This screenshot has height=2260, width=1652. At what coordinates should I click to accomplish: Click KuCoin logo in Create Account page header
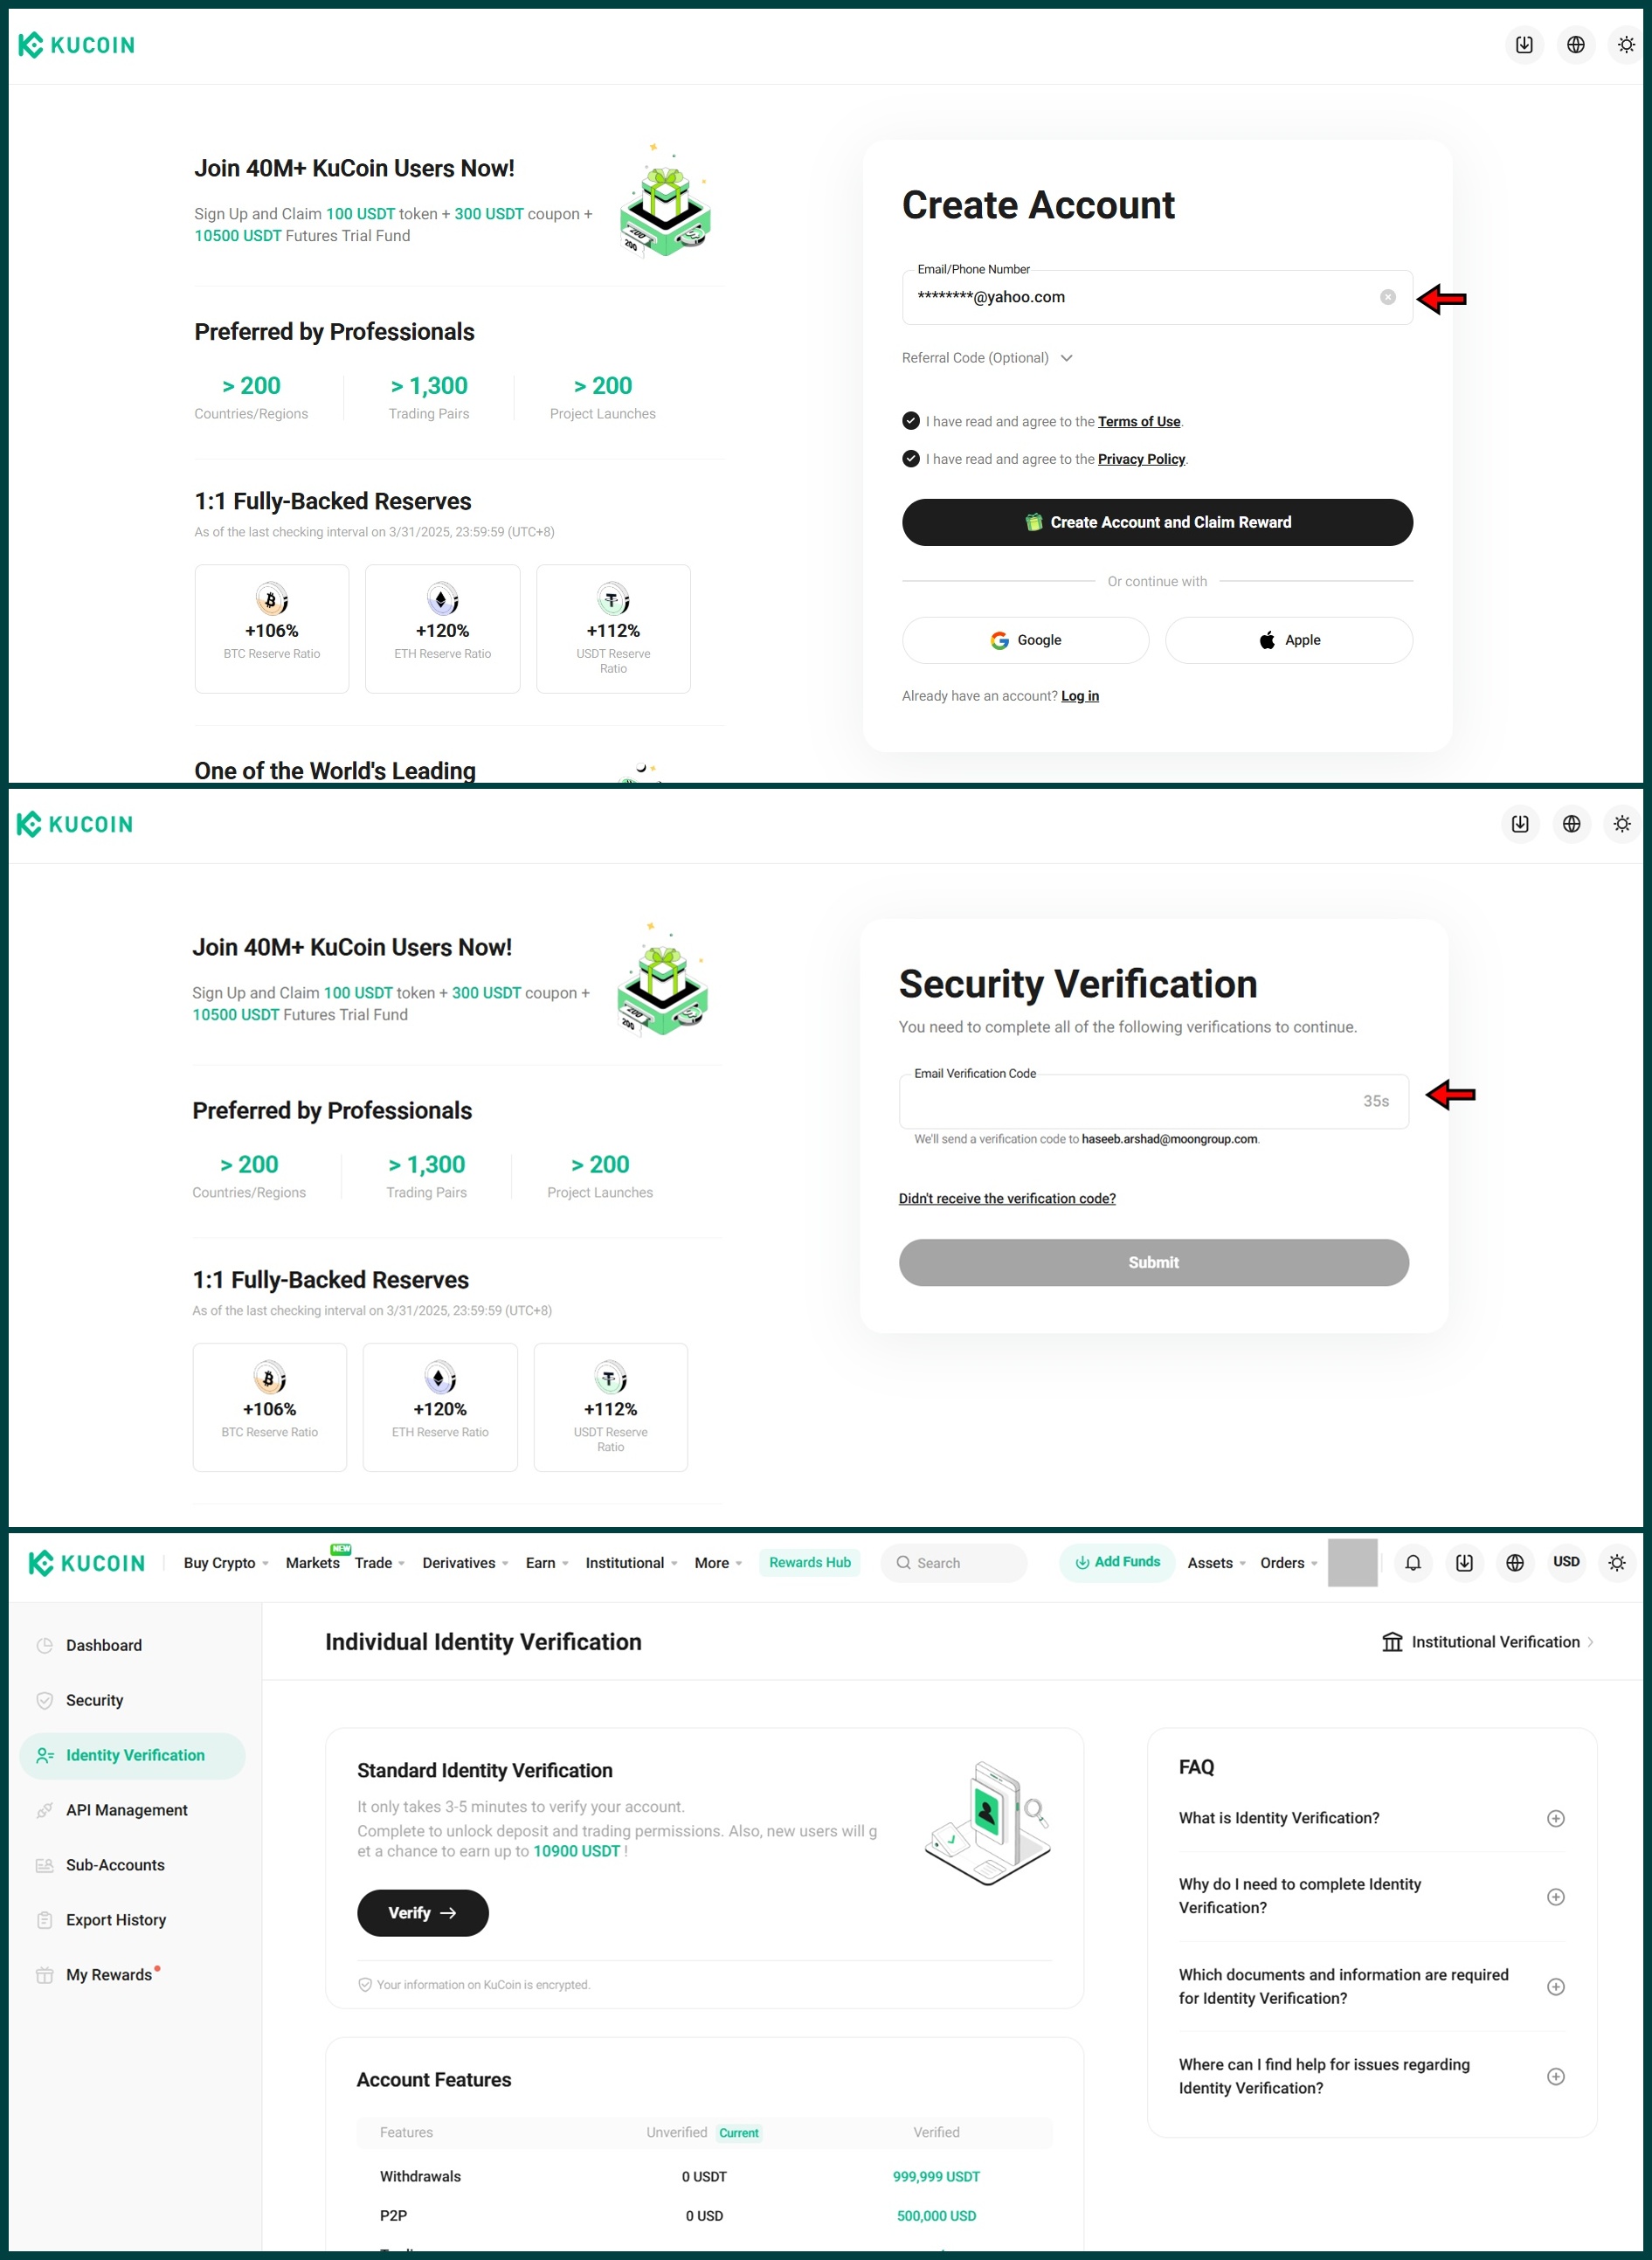tap(77, 45)
